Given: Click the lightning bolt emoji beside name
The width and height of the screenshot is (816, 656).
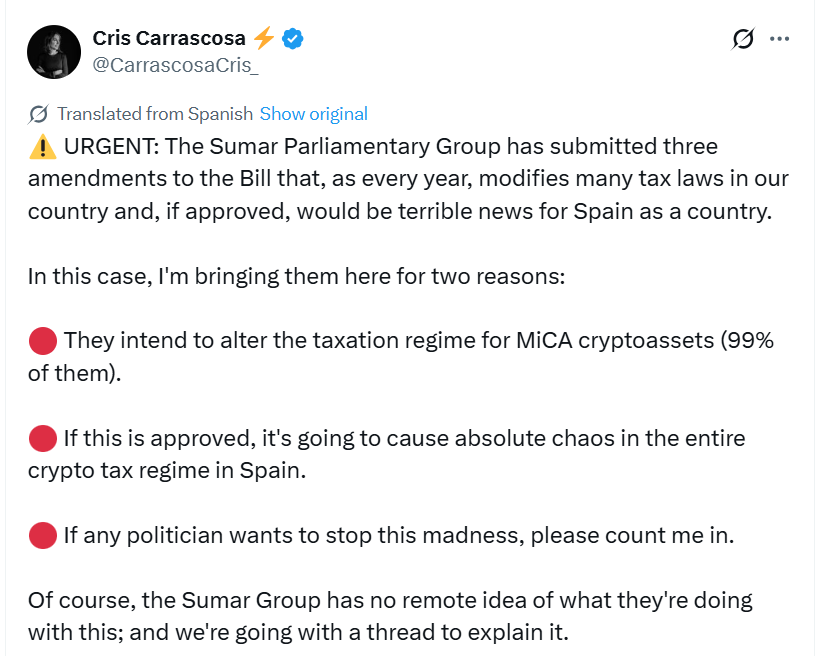Looking at the screenshot, I should [264, 38].
